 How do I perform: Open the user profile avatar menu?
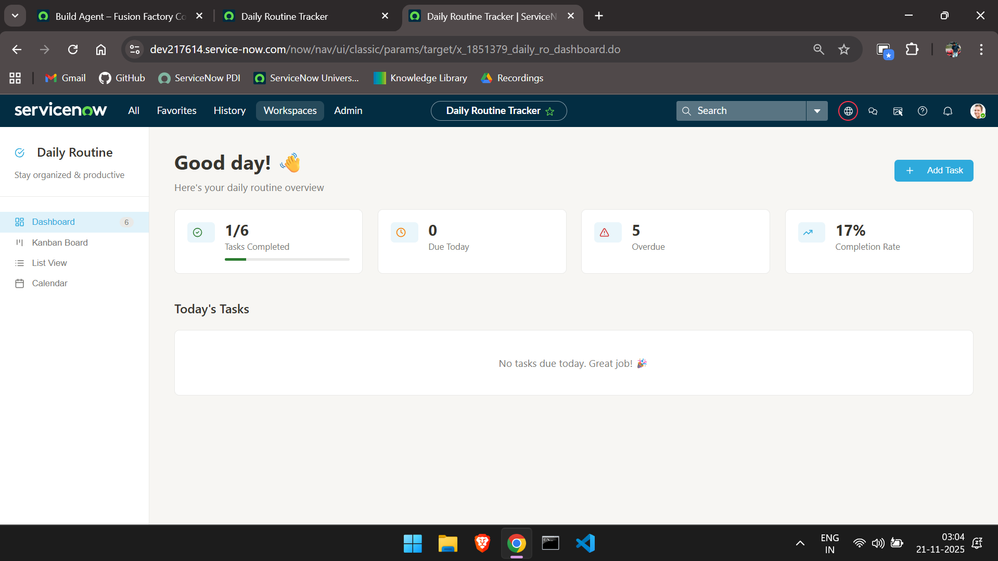coord(978,111)
